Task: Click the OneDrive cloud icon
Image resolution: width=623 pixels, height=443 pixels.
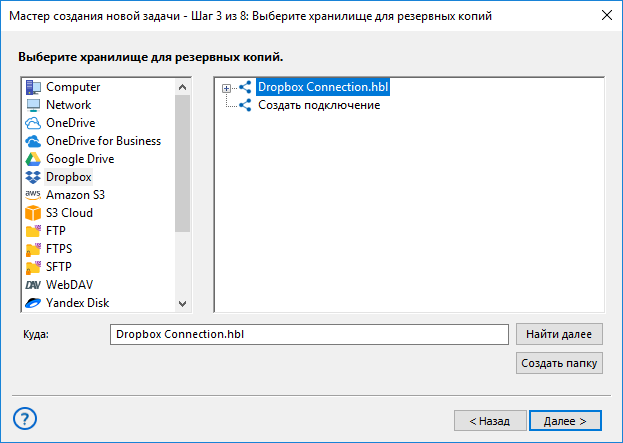Action: [x=33, y=123]
